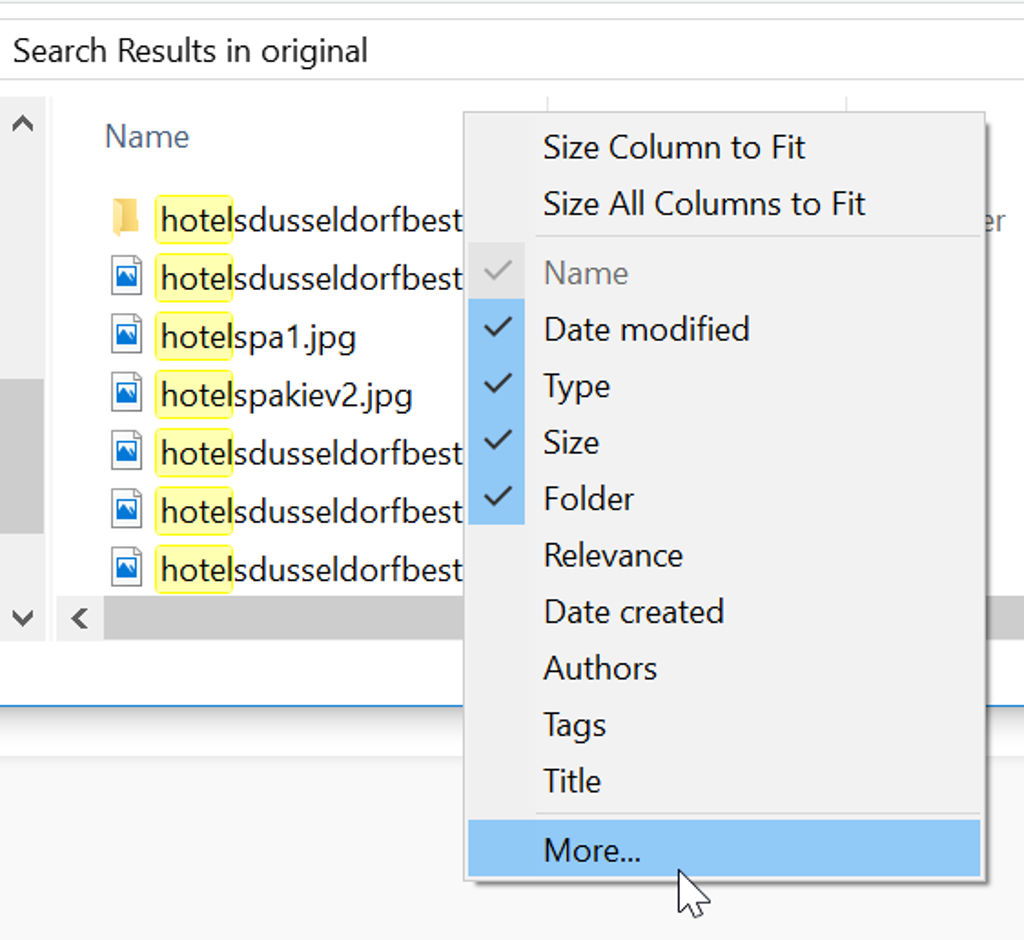Click the folder icon for hotelsdusseldorfbest
1024x940 pixels.
pyautogui.click(x=126, y=218)
